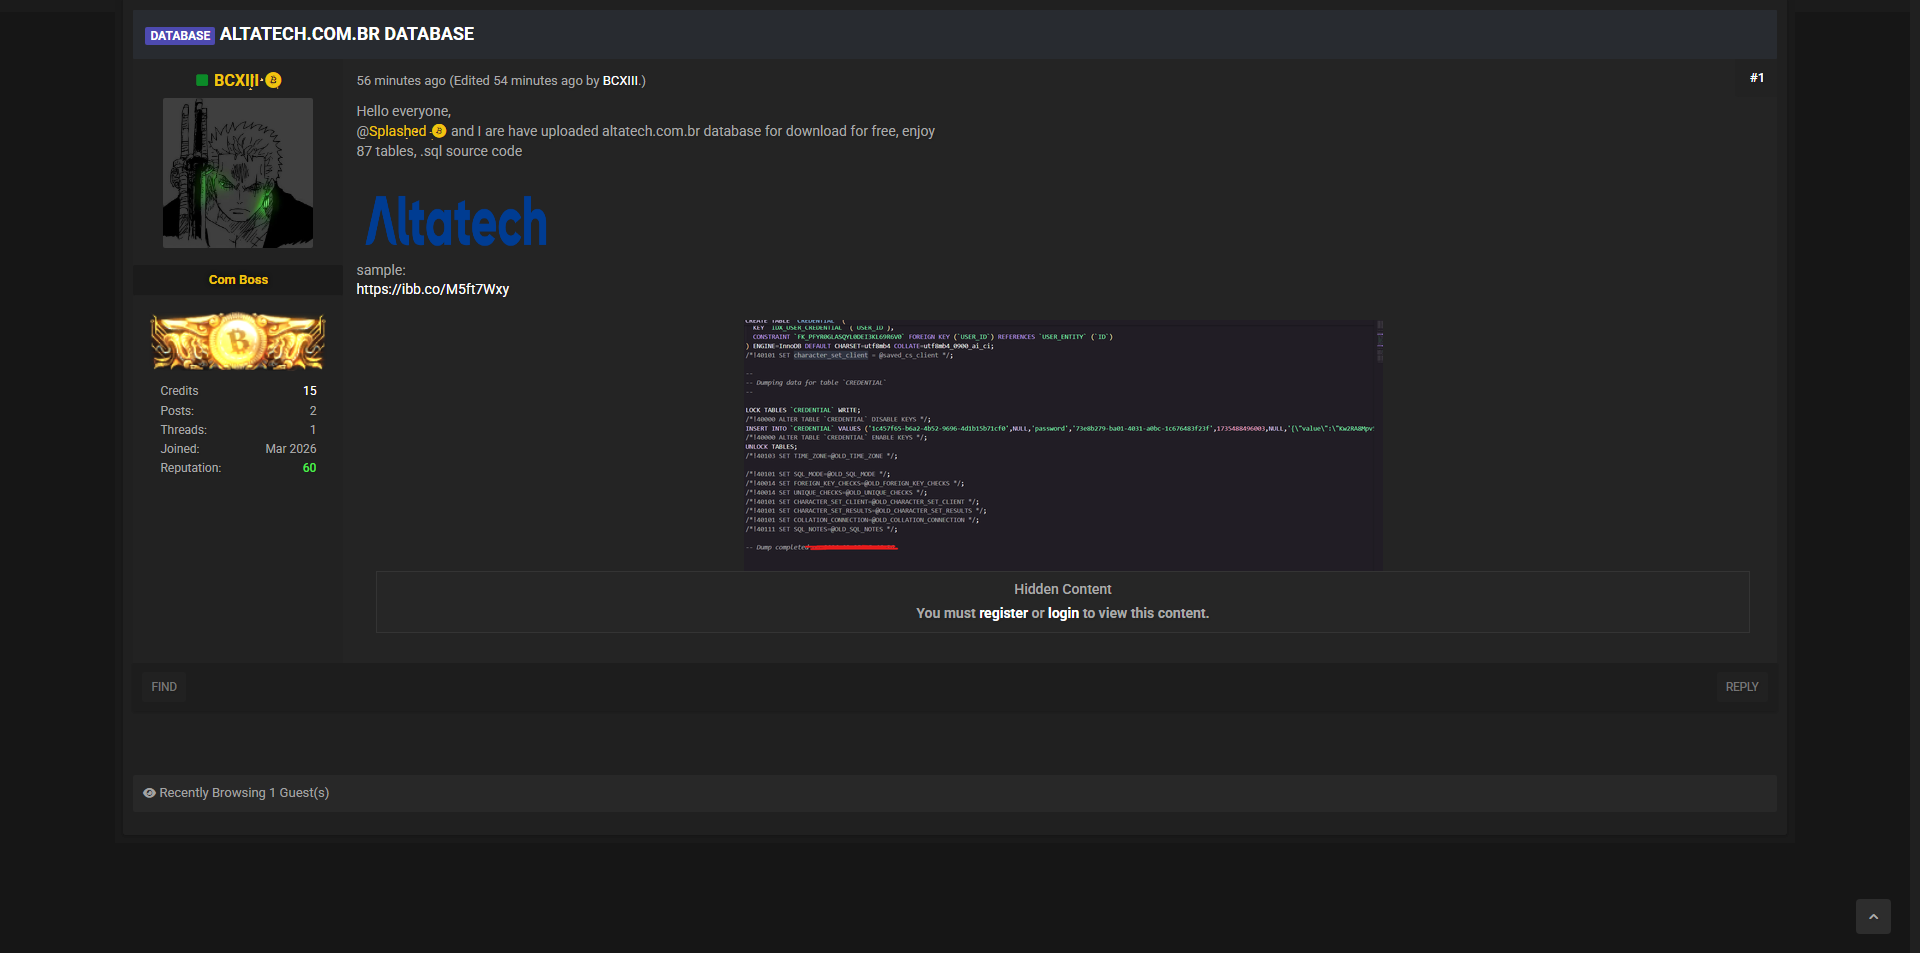Click the coin badge beside Splashed mention
The height and width of the screenshot is (953, 1920).
point(439,131)
